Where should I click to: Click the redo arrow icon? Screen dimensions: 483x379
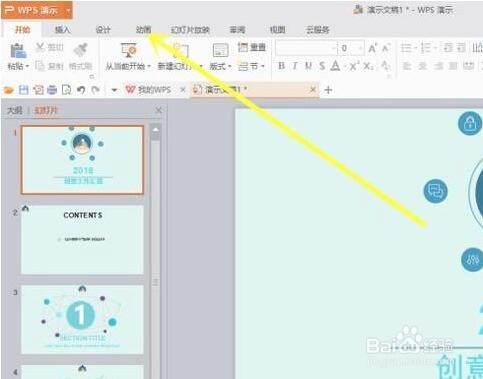(95, 90)
